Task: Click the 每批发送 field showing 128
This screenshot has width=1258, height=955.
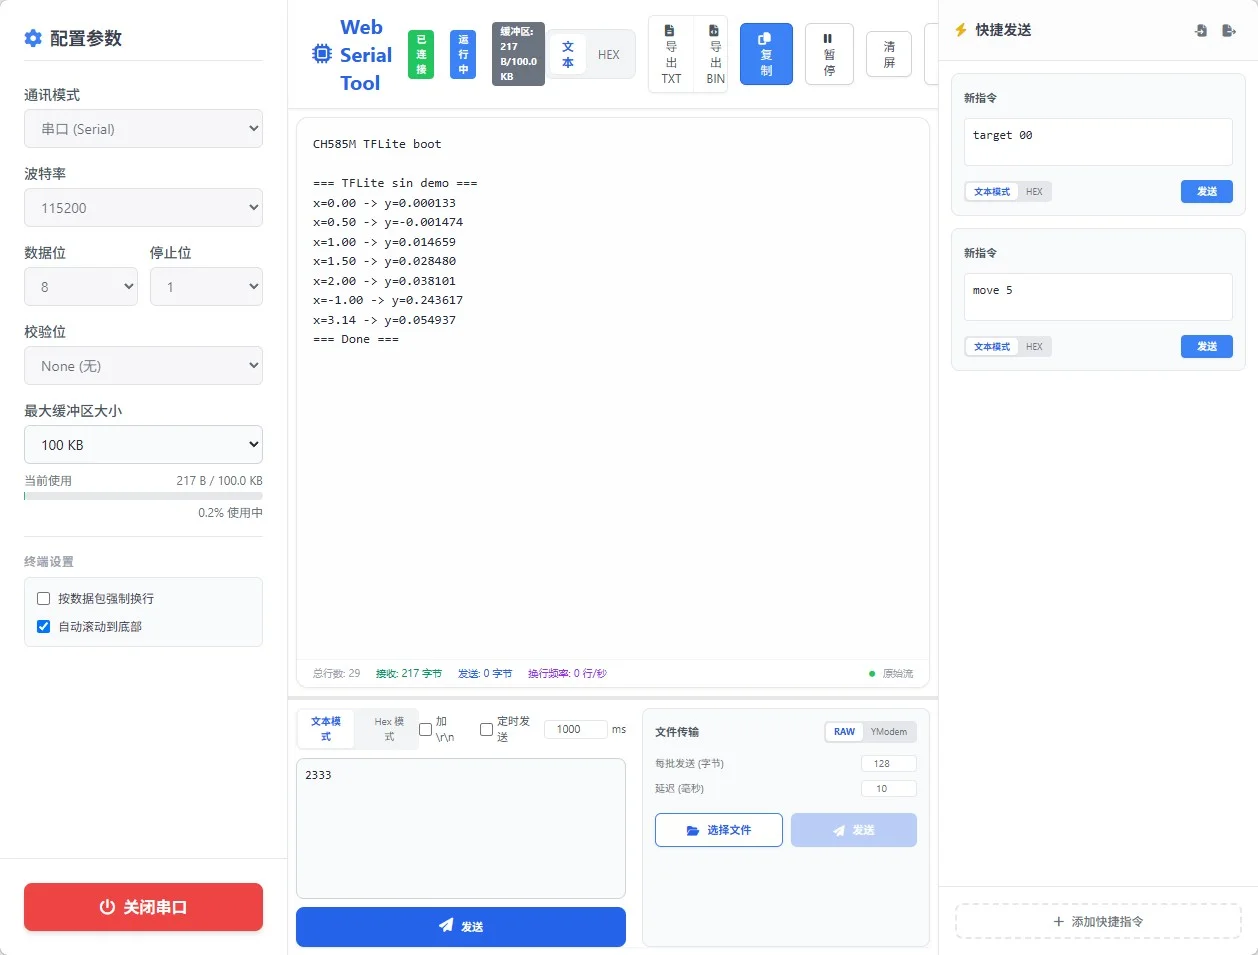Action: tap(888, 764)
